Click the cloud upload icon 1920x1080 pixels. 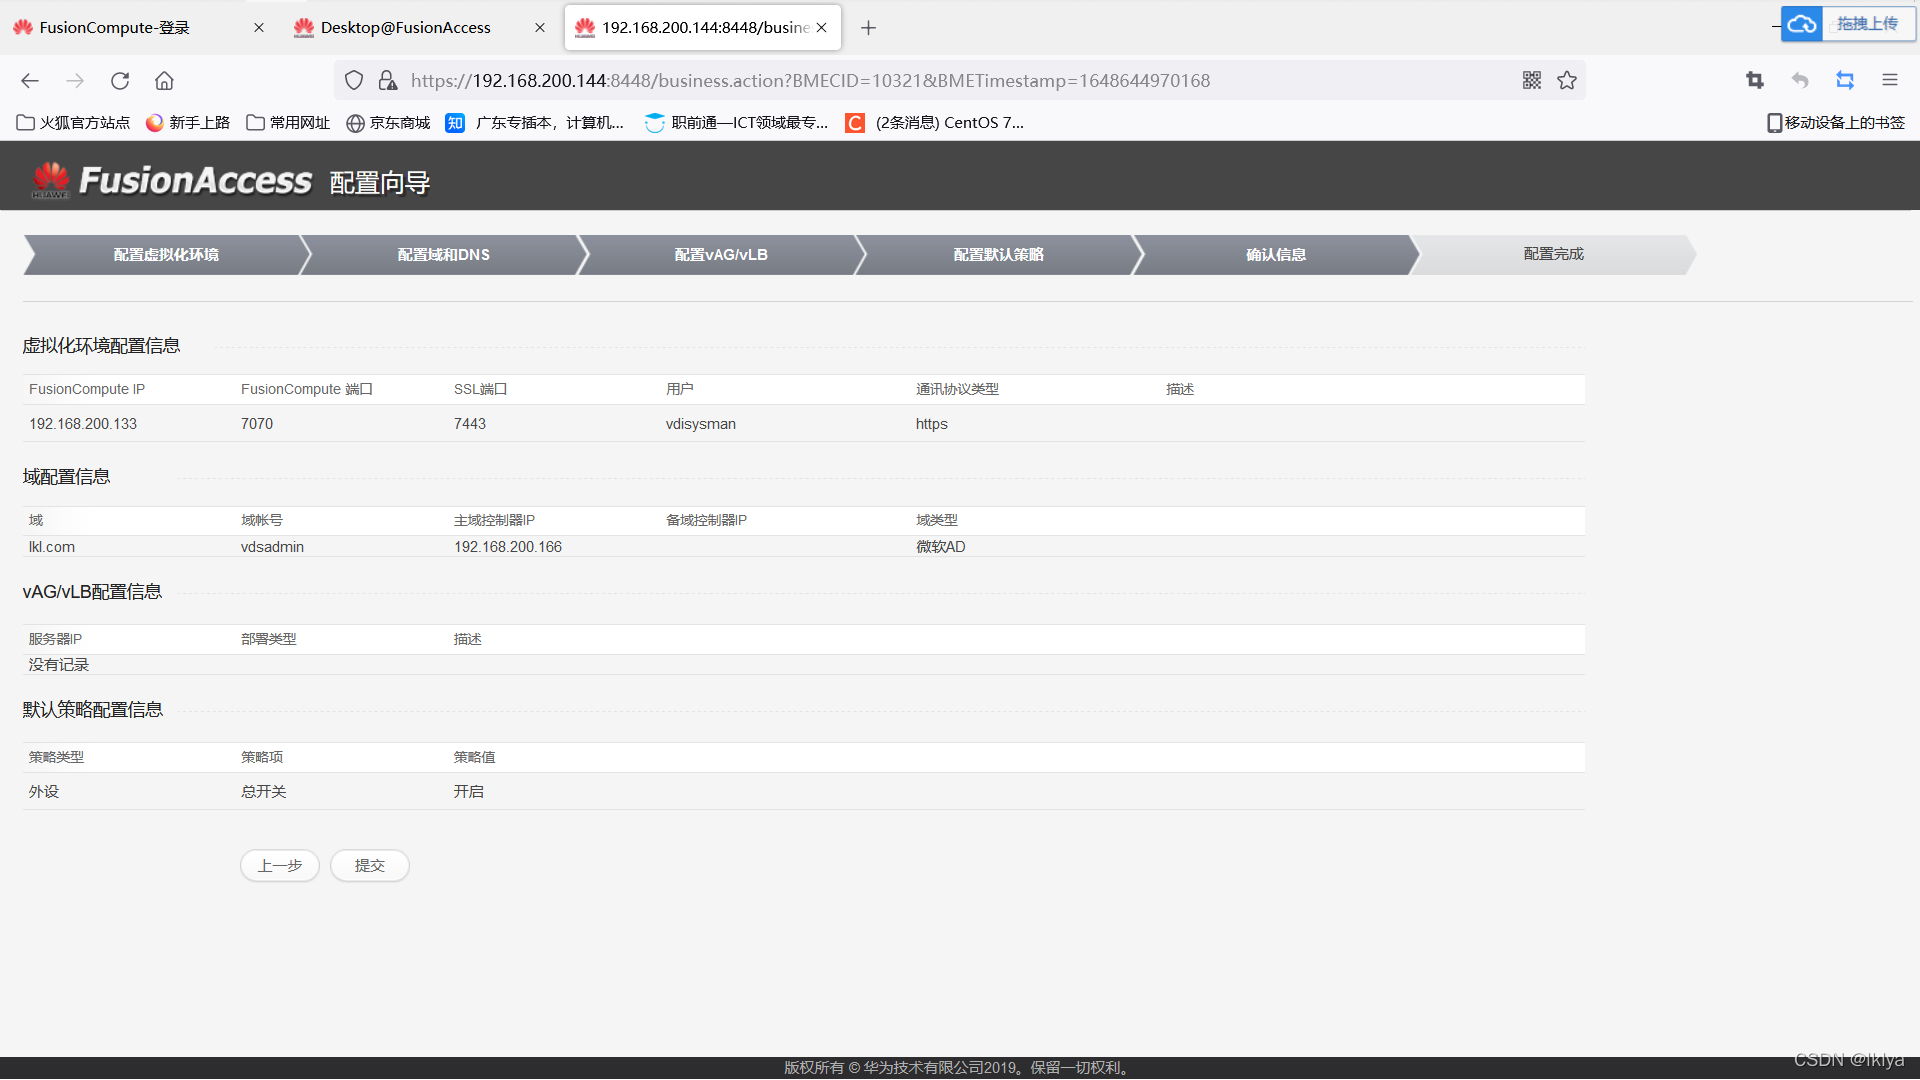1802,24
